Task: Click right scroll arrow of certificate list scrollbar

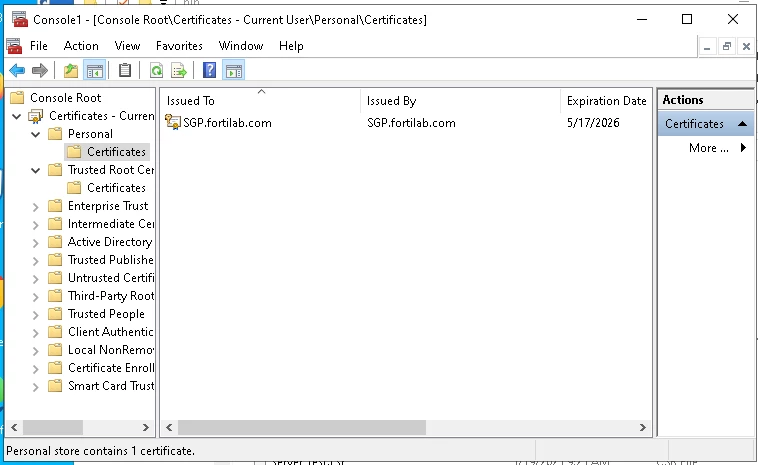Action: pyautogui.click(x=642, y=427)
